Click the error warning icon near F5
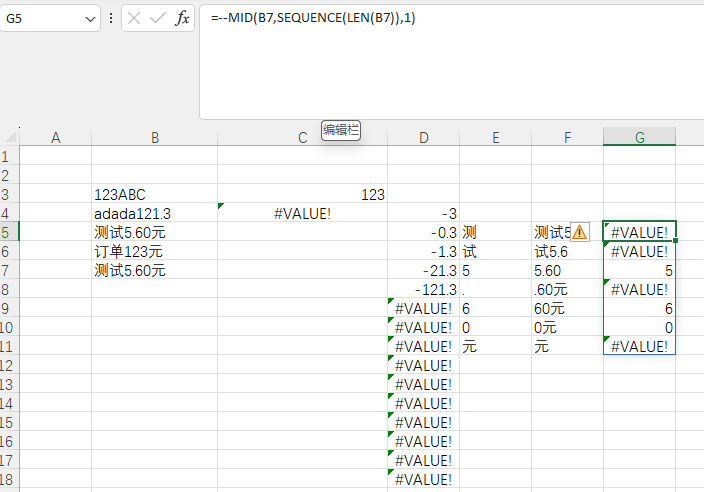The width and height of the screenshot is (704, 492). point(580,232)
